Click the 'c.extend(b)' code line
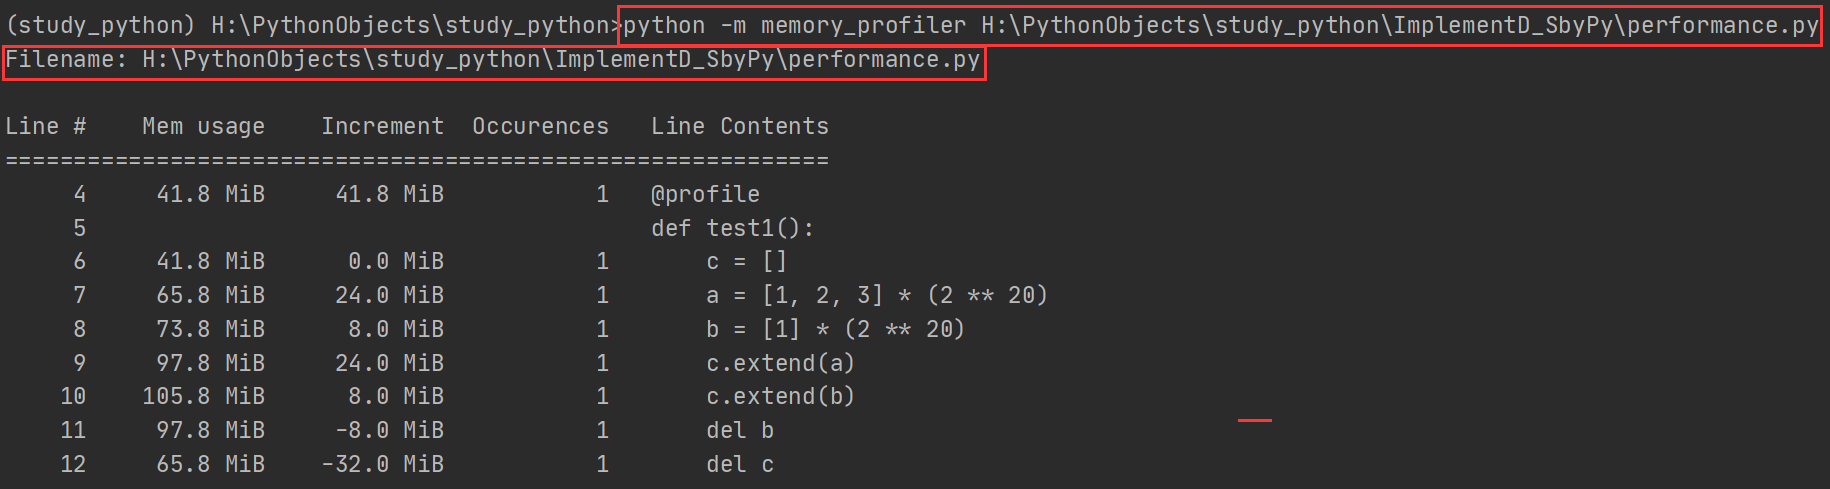 (780, 396)
